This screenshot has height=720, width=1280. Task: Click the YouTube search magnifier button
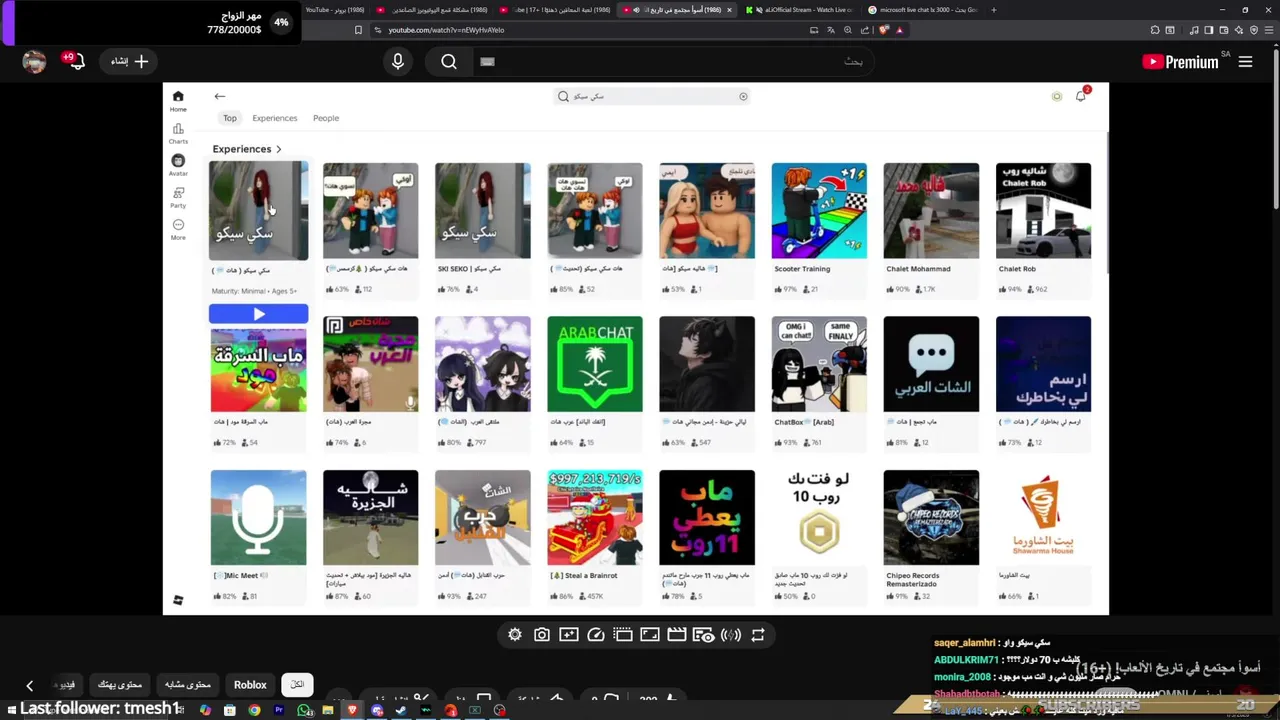(x=449, y=62)
